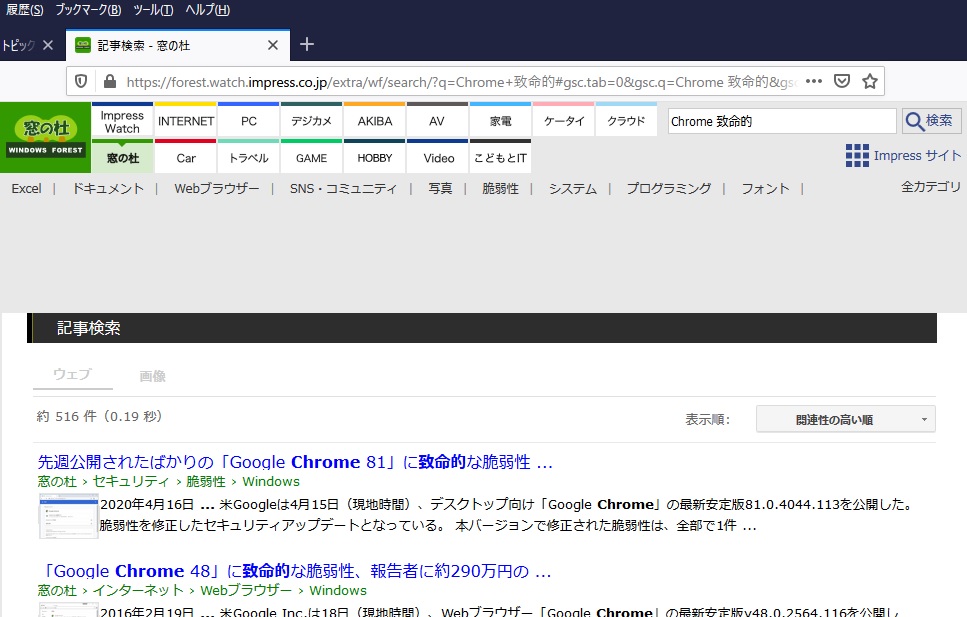Go to the AKIBA site tab
This screenshot has width=967, height=617.
[x=375, y=121]
